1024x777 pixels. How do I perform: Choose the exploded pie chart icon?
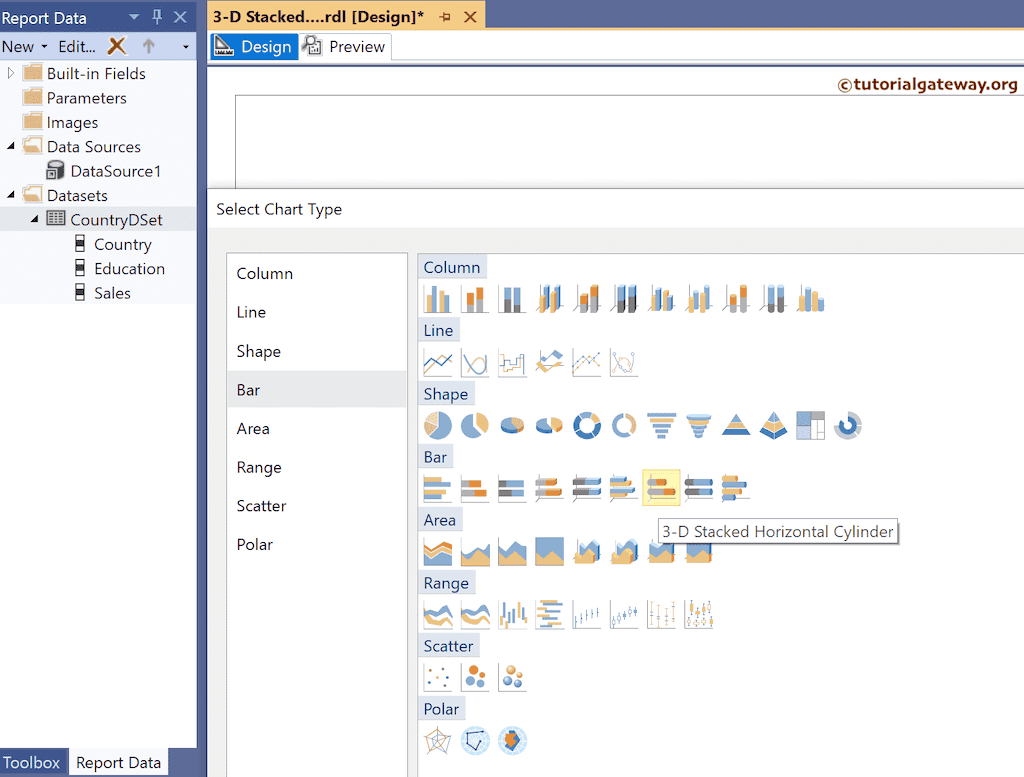pos(475,426)
